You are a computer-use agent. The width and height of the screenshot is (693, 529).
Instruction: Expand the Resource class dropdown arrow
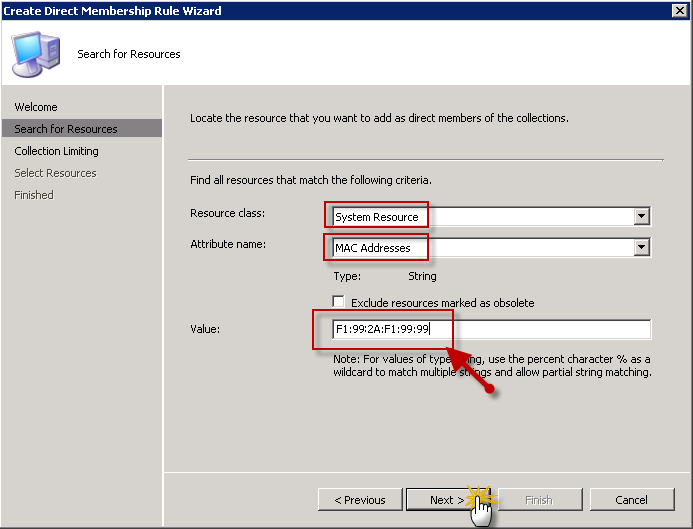tap(641, 217)
